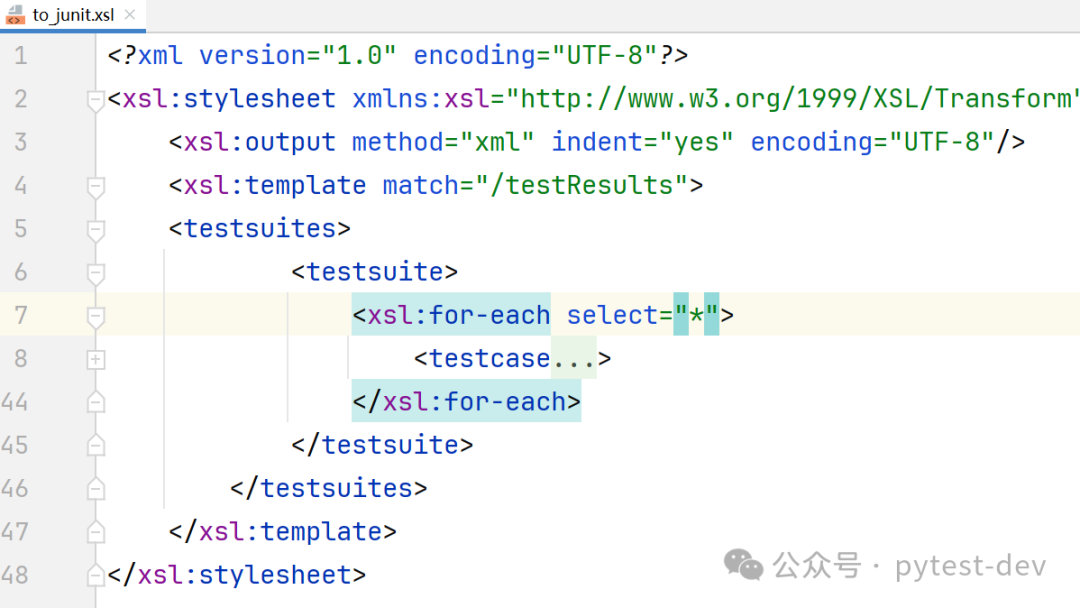
Task: Expand the folded testcase block on line 8
Action: coord(96,359)
